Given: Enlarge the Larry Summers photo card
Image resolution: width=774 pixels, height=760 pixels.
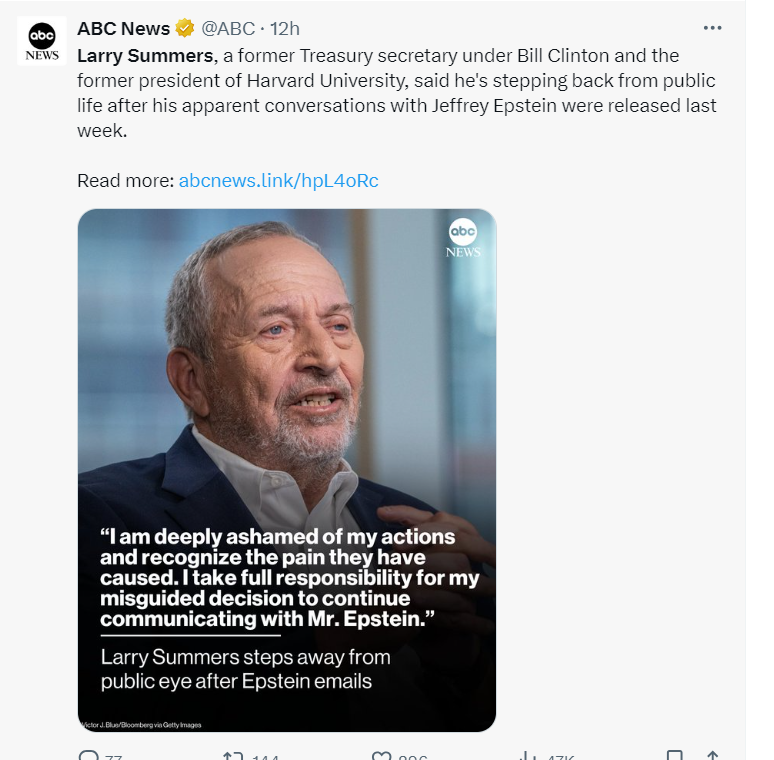Looking at the screenshot, I should click(x=286, y=400).
